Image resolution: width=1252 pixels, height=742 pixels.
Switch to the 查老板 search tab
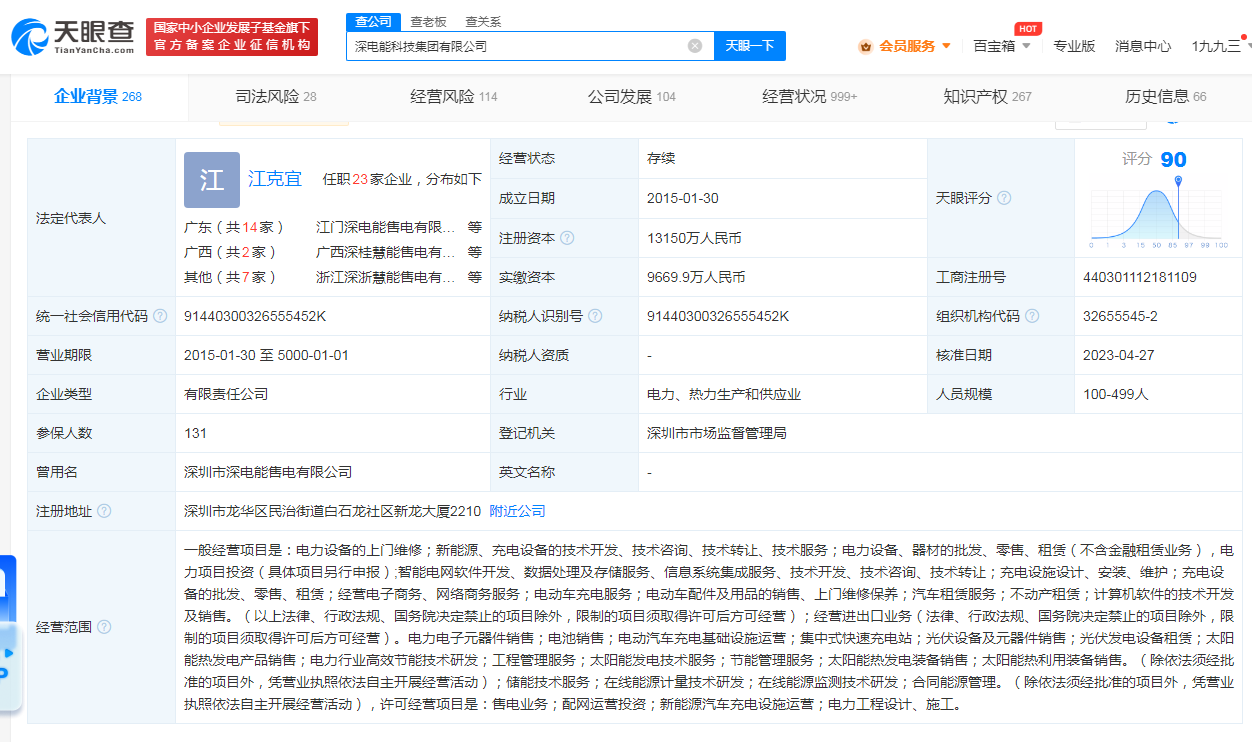click(x=429, y=22)
